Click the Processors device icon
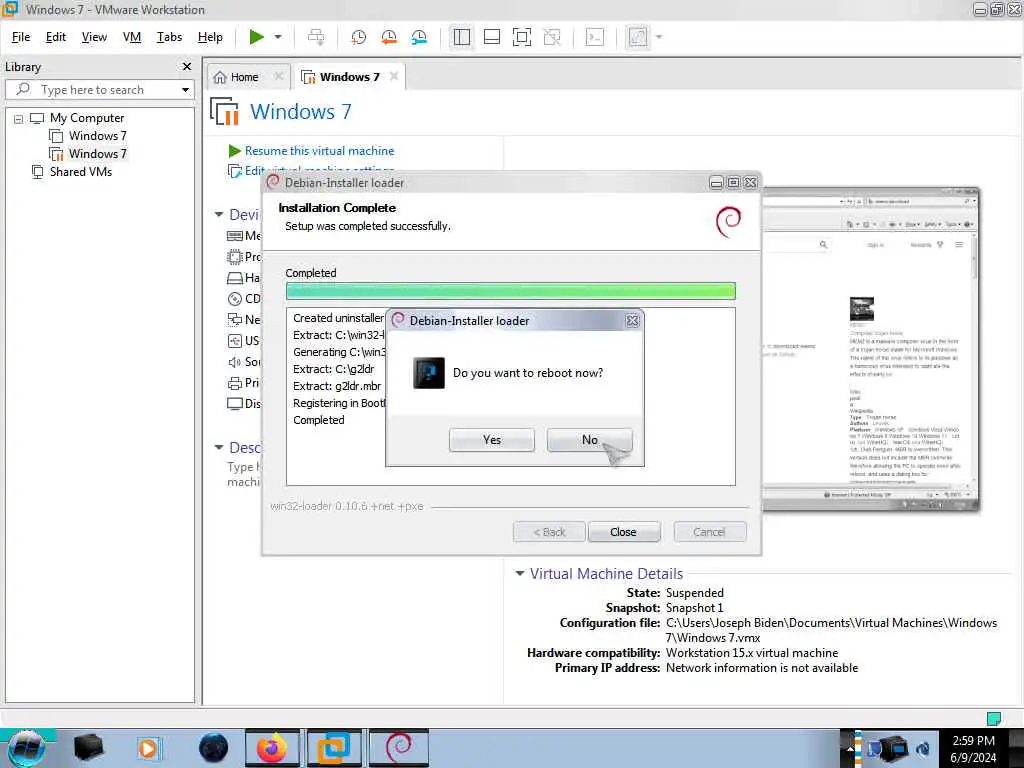 pos(235,257)
